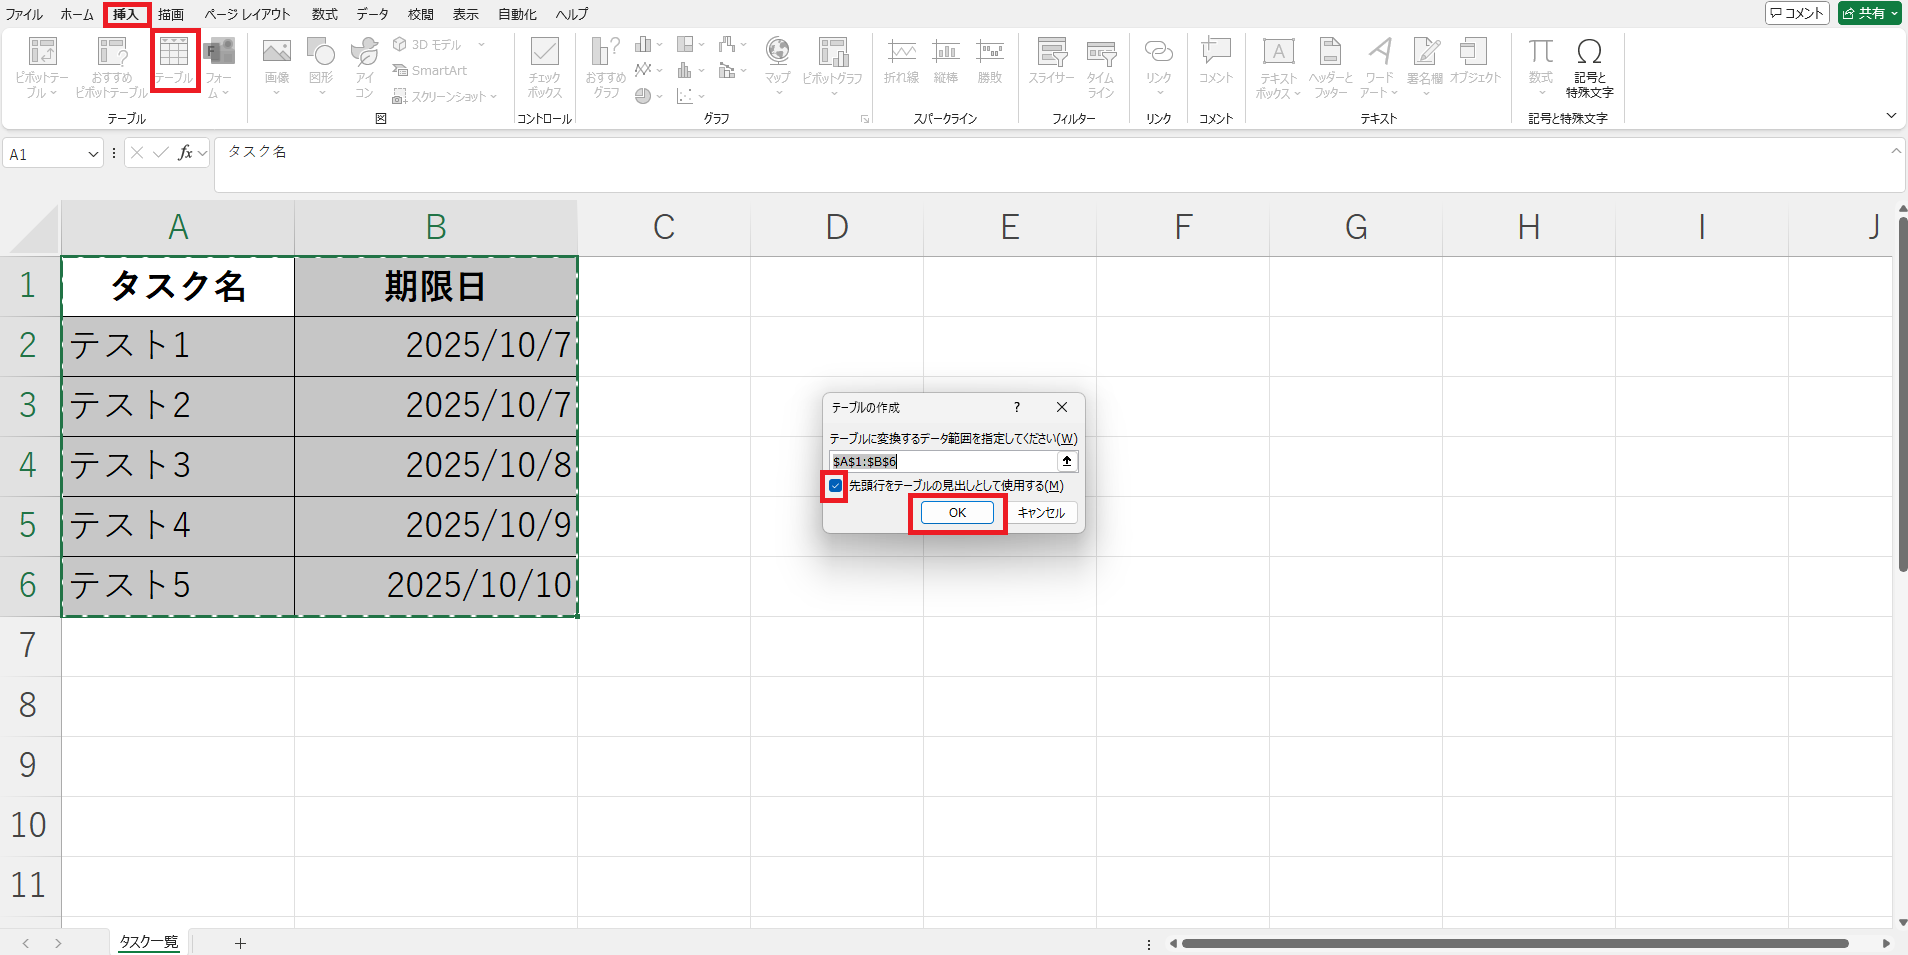Collapse the ribbon with the chevron
The height and width of the screenshot is (955, 1908).
(x=1891, y=116)
